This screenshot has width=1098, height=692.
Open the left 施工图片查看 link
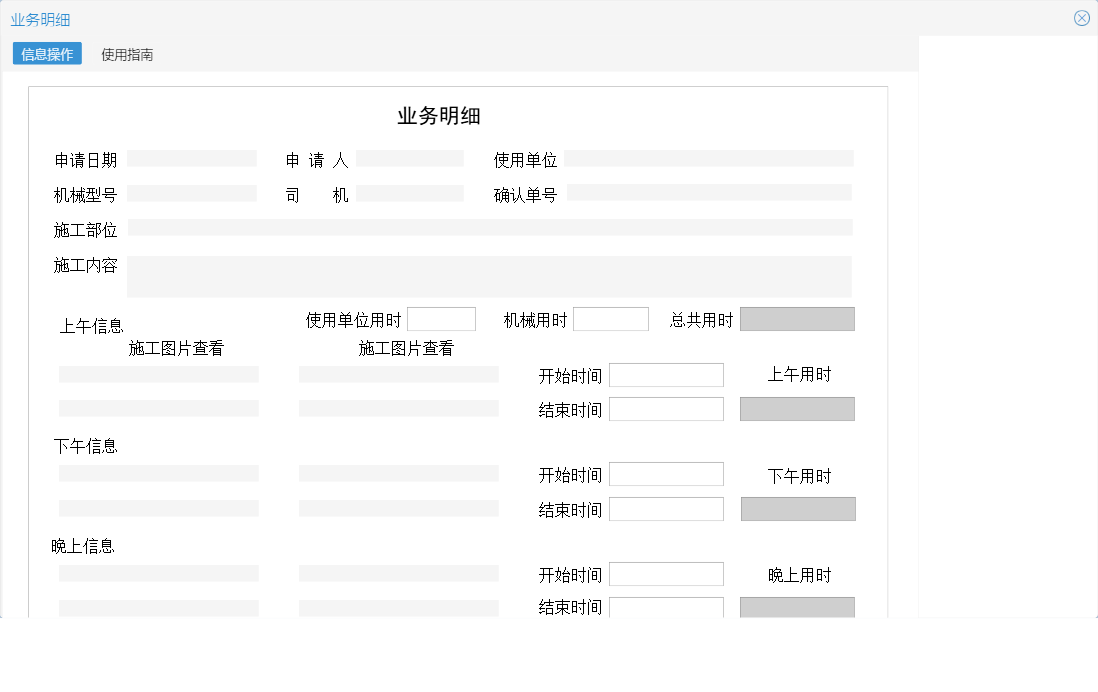click(x=176, y=349)
